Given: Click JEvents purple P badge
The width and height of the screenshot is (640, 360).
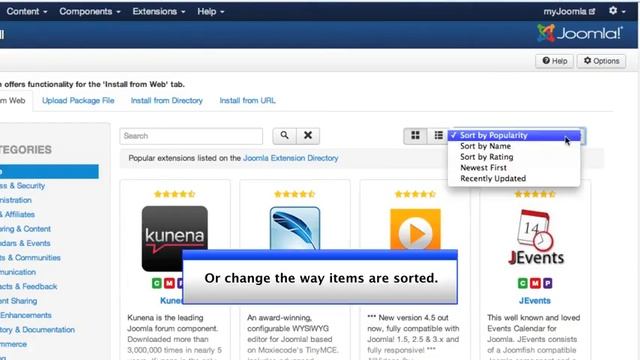Looking at the screenshot, I should pyautogui.click(x=547, y=283).
